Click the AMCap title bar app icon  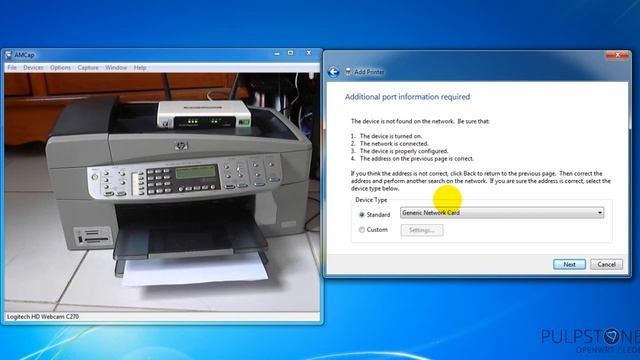tap(8, 55)
